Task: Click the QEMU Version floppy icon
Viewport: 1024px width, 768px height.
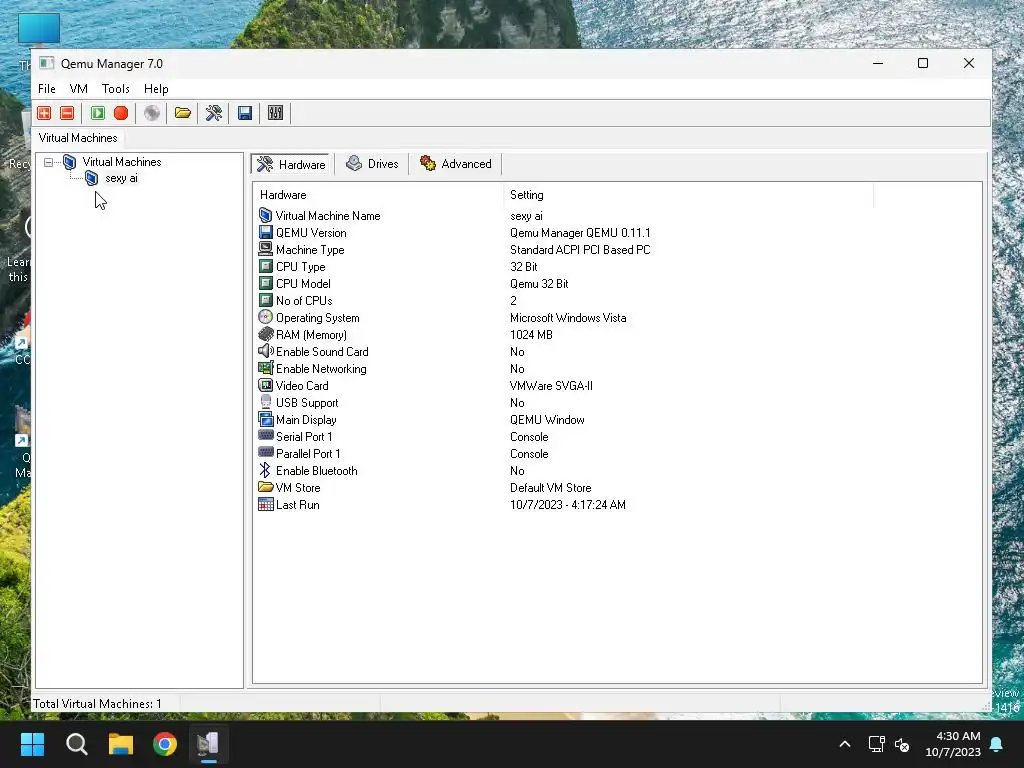Action: click(x=265, y=232)
